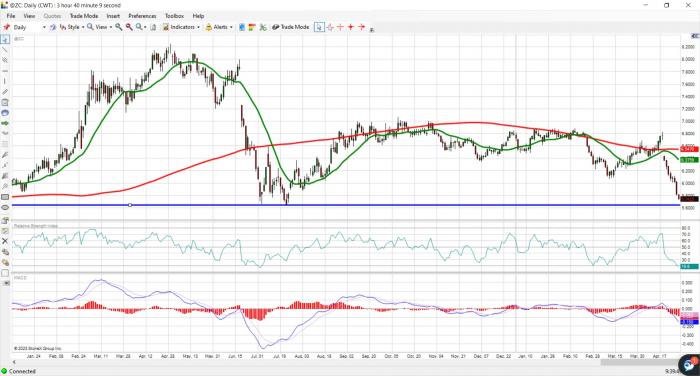Toggle the pin icon beside Daily

pos(7,27)
